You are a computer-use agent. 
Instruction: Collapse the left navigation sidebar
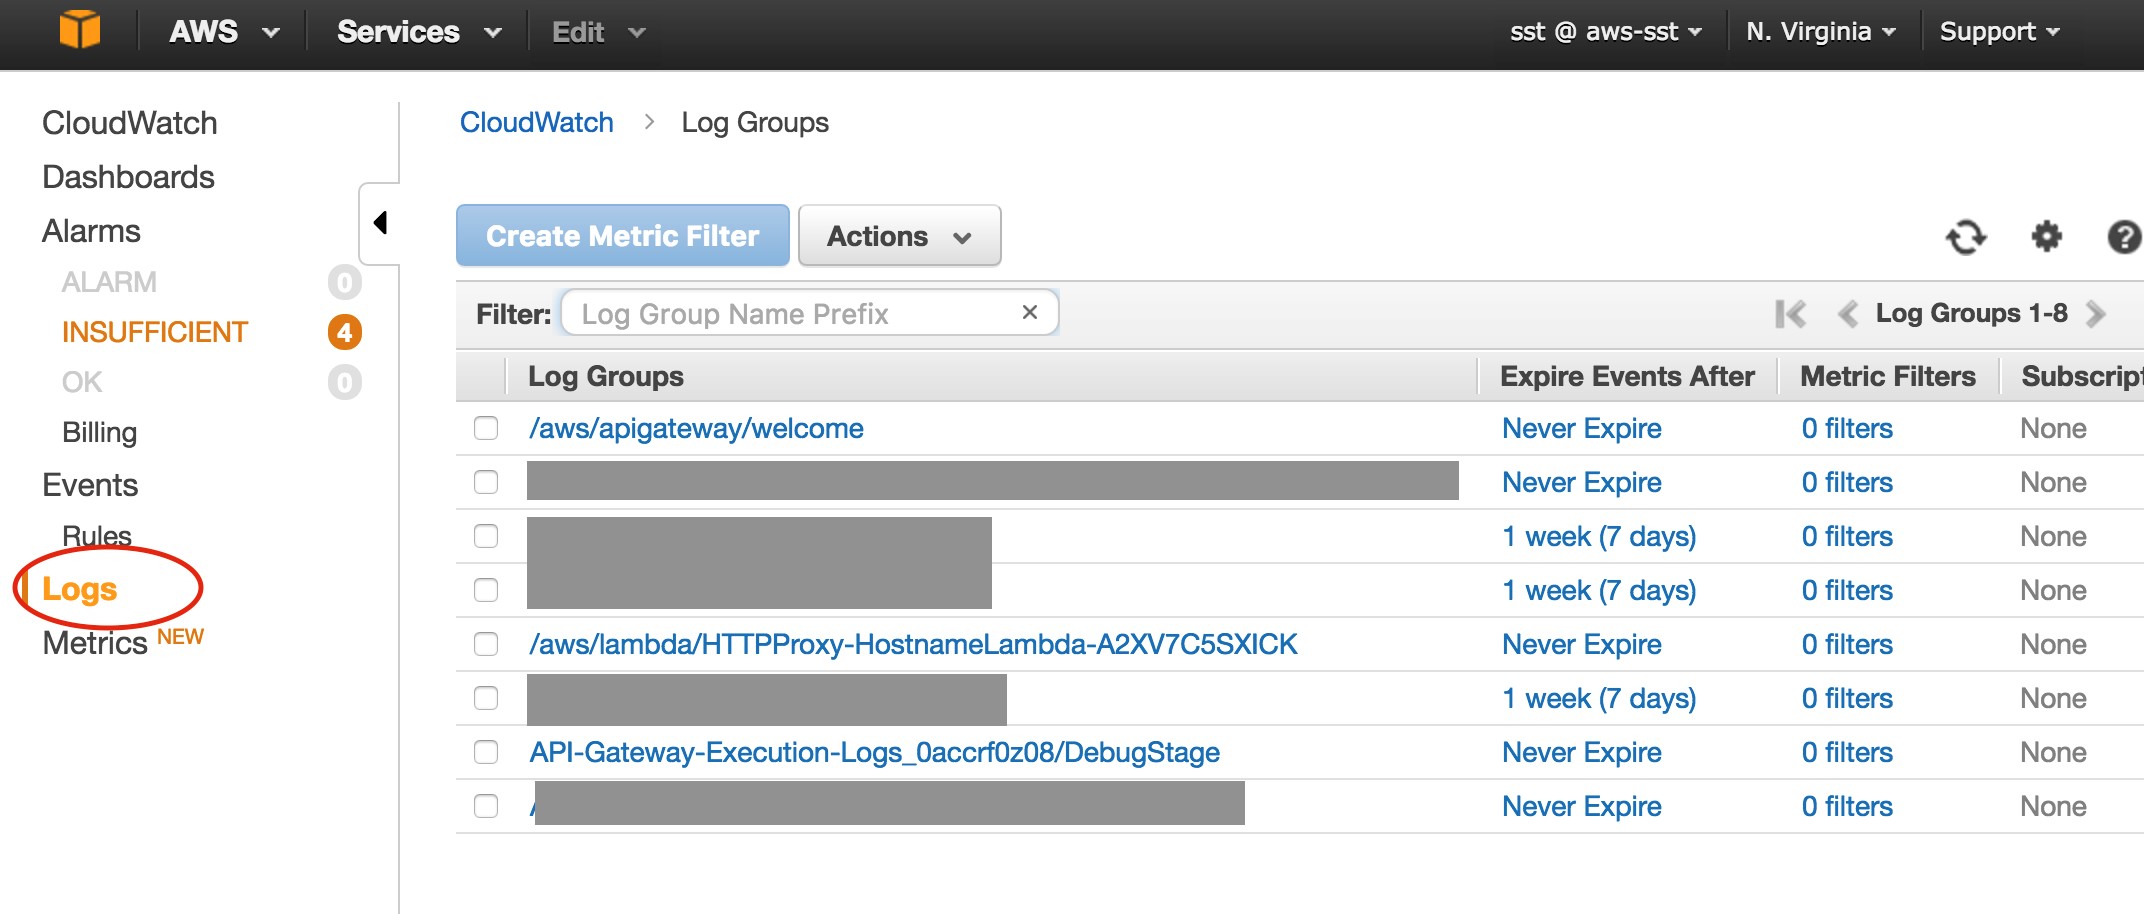380,223
